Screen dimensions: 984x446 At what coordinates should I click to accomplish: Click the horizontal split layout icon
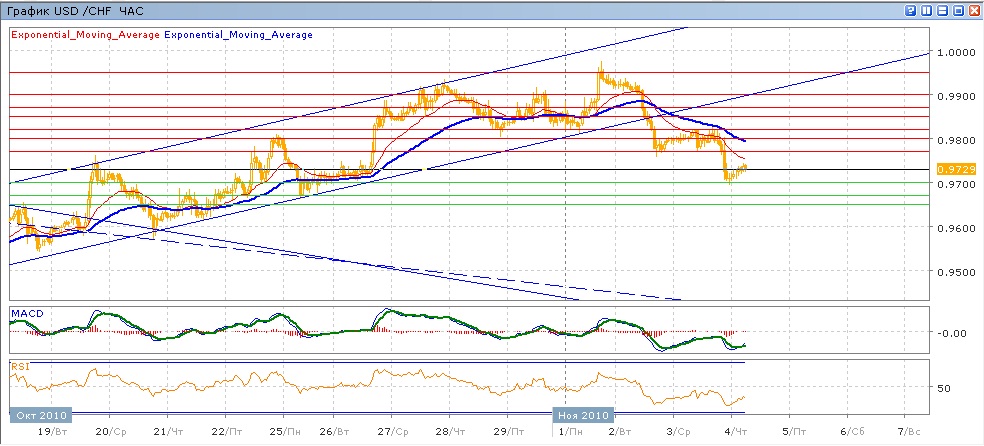tap(942, 10)
